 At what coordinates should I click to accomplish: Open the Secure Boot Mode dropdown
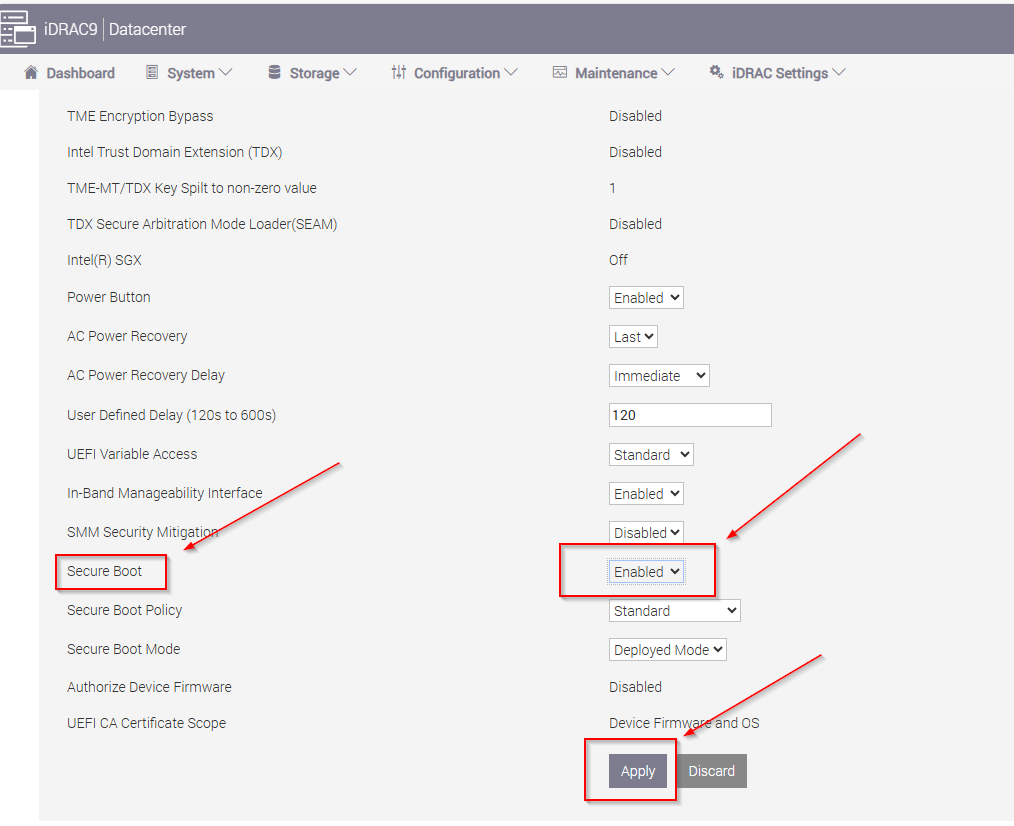(668, 650)
